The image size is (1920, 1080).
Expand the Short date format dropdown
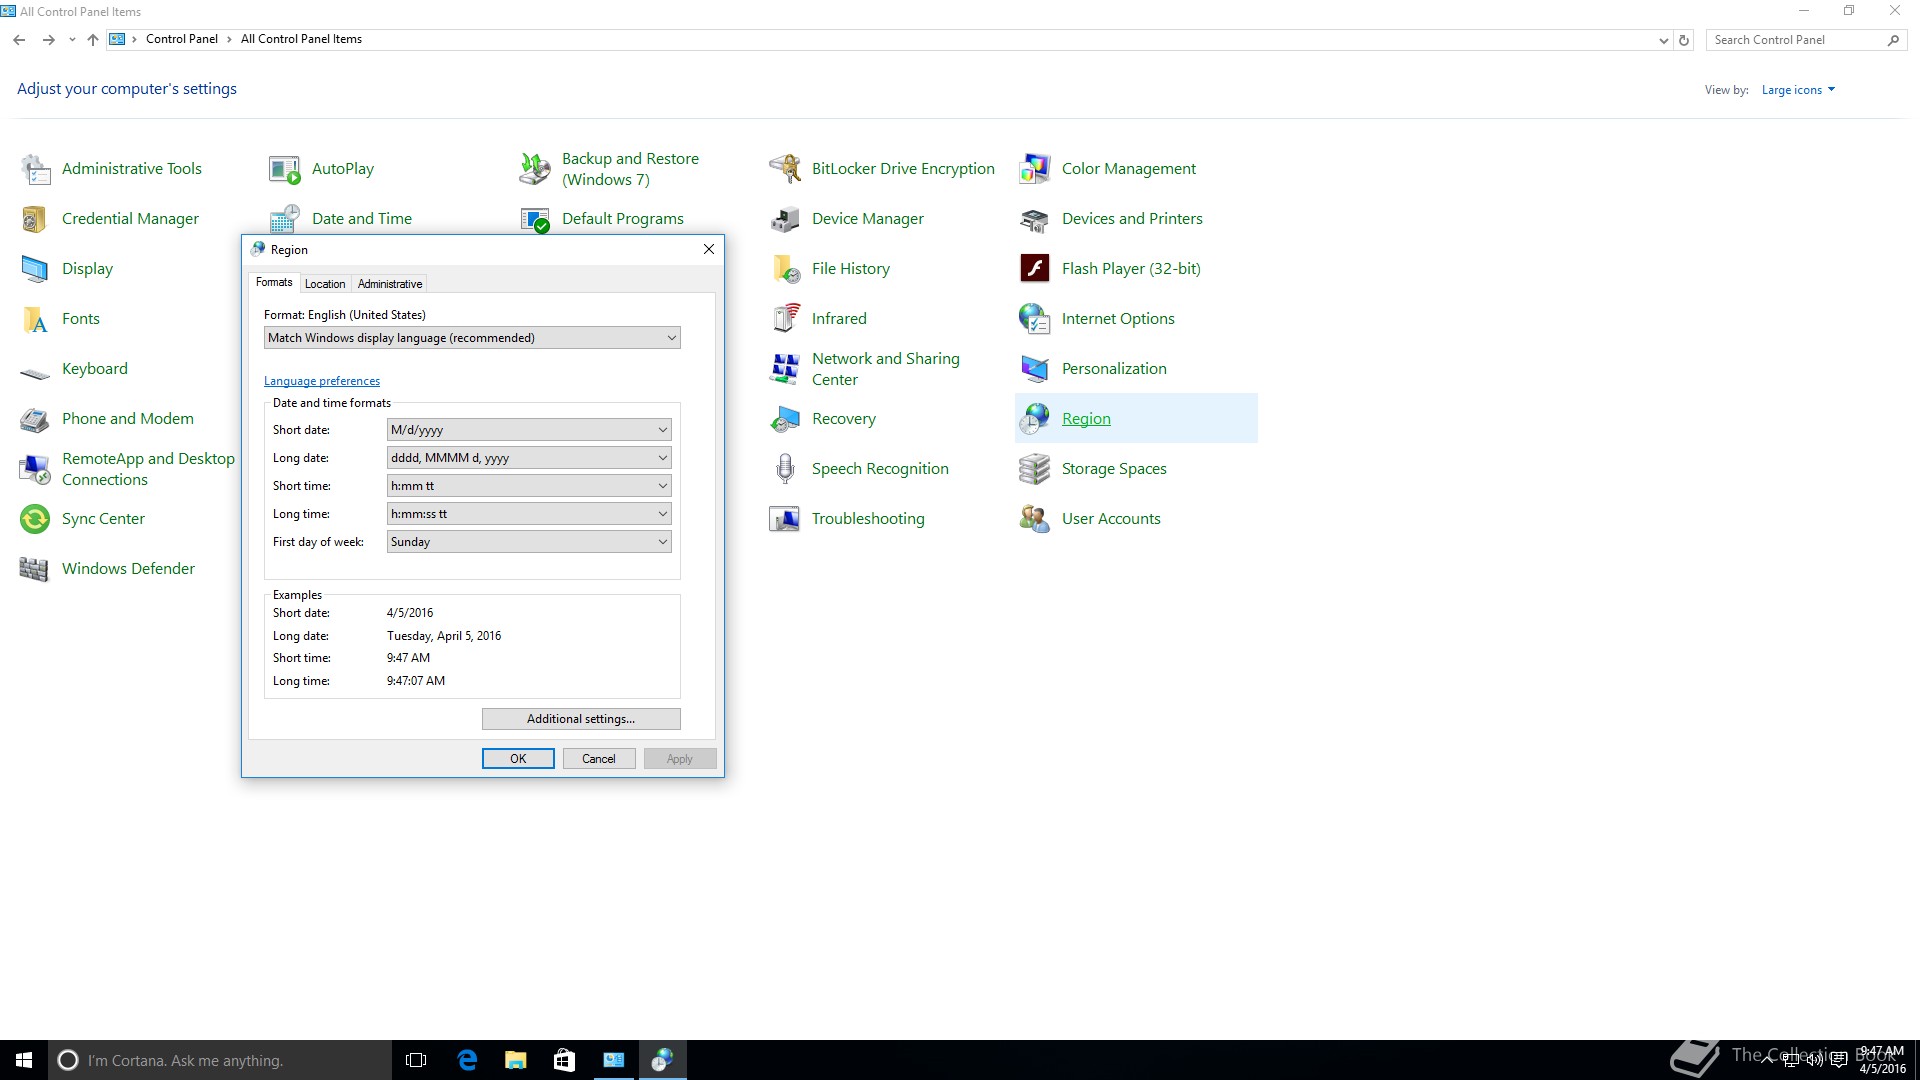click(529, 430)
